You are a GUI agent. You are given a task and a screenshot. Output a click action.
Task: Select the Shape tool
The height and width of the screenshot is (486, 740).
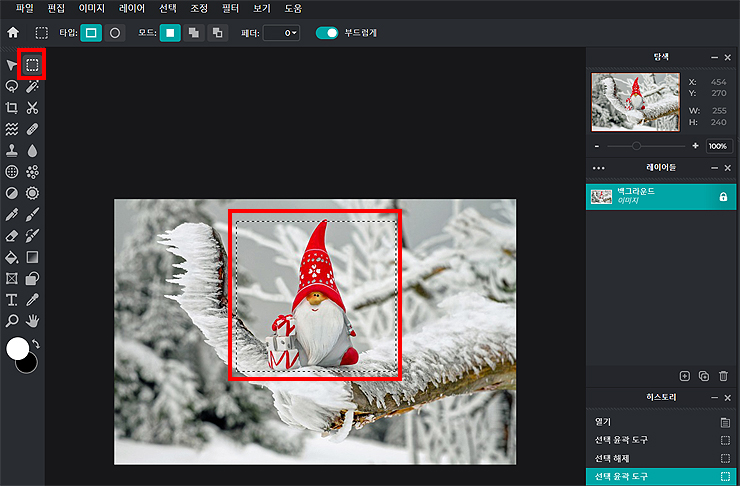click(32, 278)
